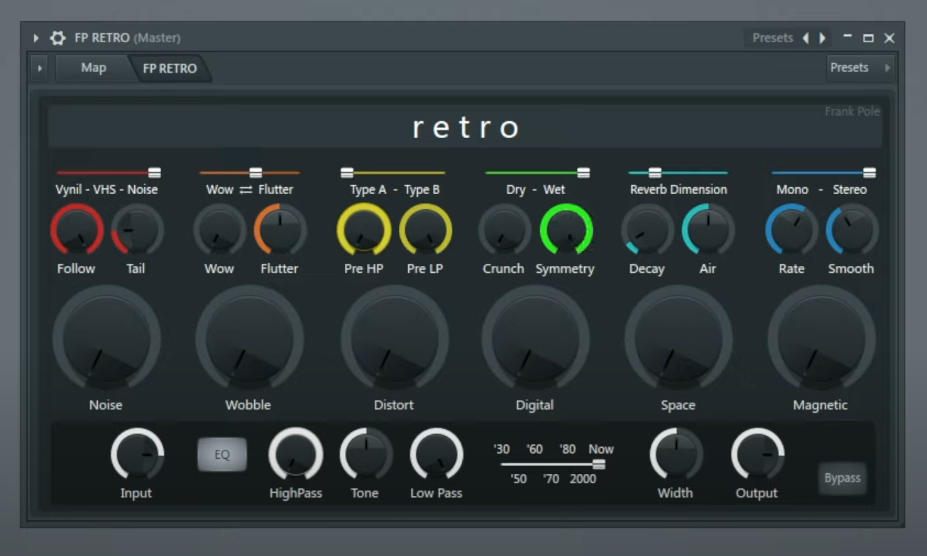Click the Tail knob

tap(137, 229)
